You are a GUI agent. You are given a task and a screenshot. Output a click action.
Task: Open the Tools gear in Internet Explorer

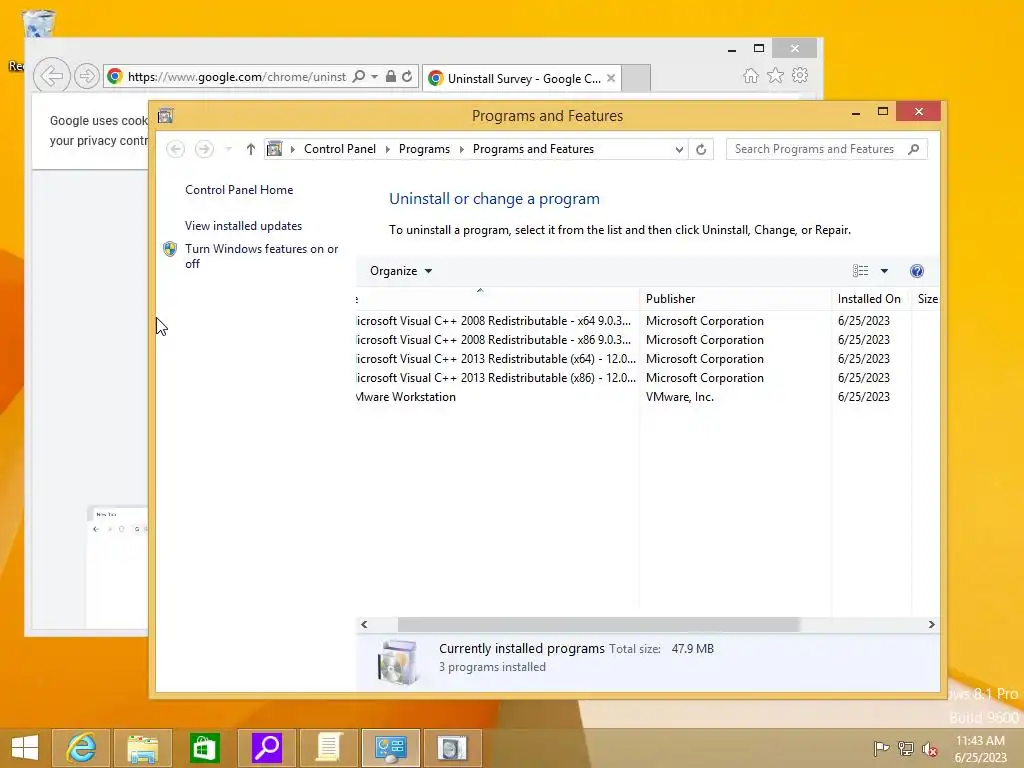click(800, 75)
